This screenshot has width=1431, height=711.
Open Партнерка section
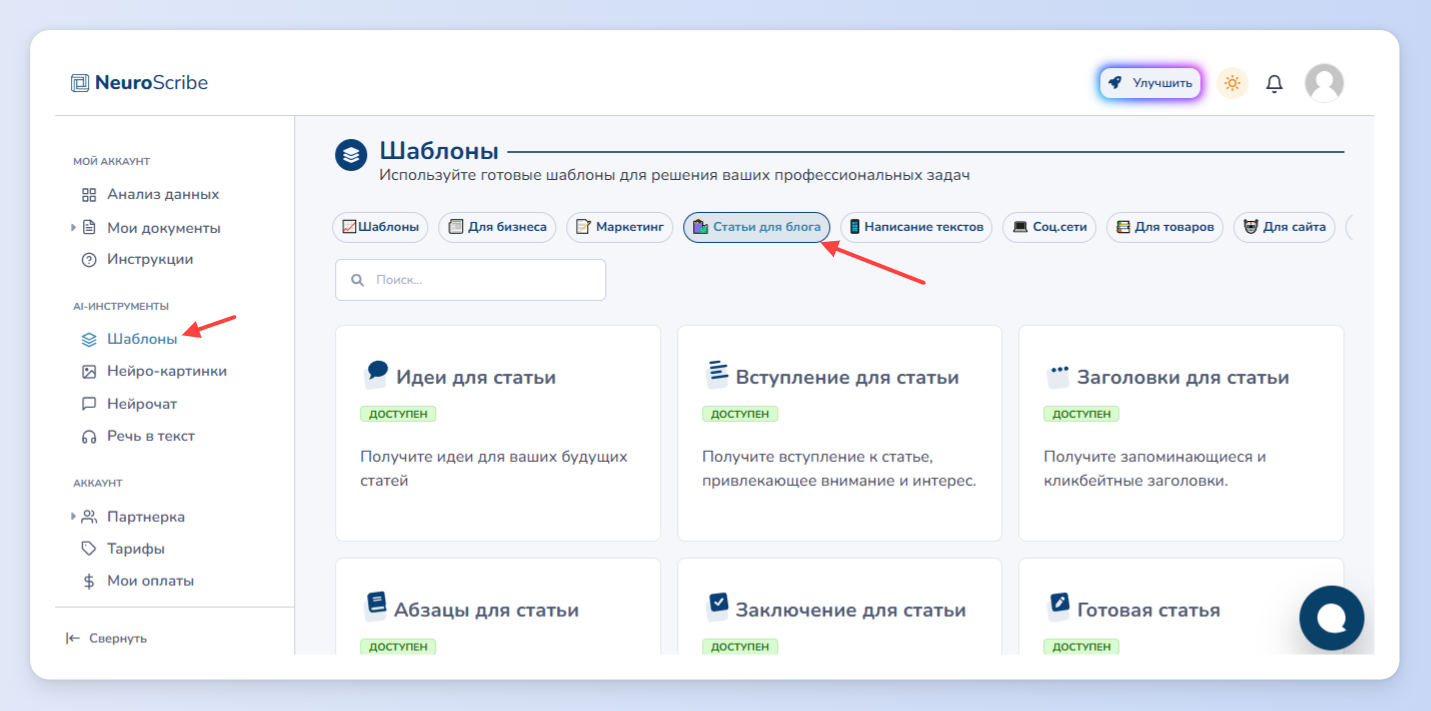[x=145, y=517]
